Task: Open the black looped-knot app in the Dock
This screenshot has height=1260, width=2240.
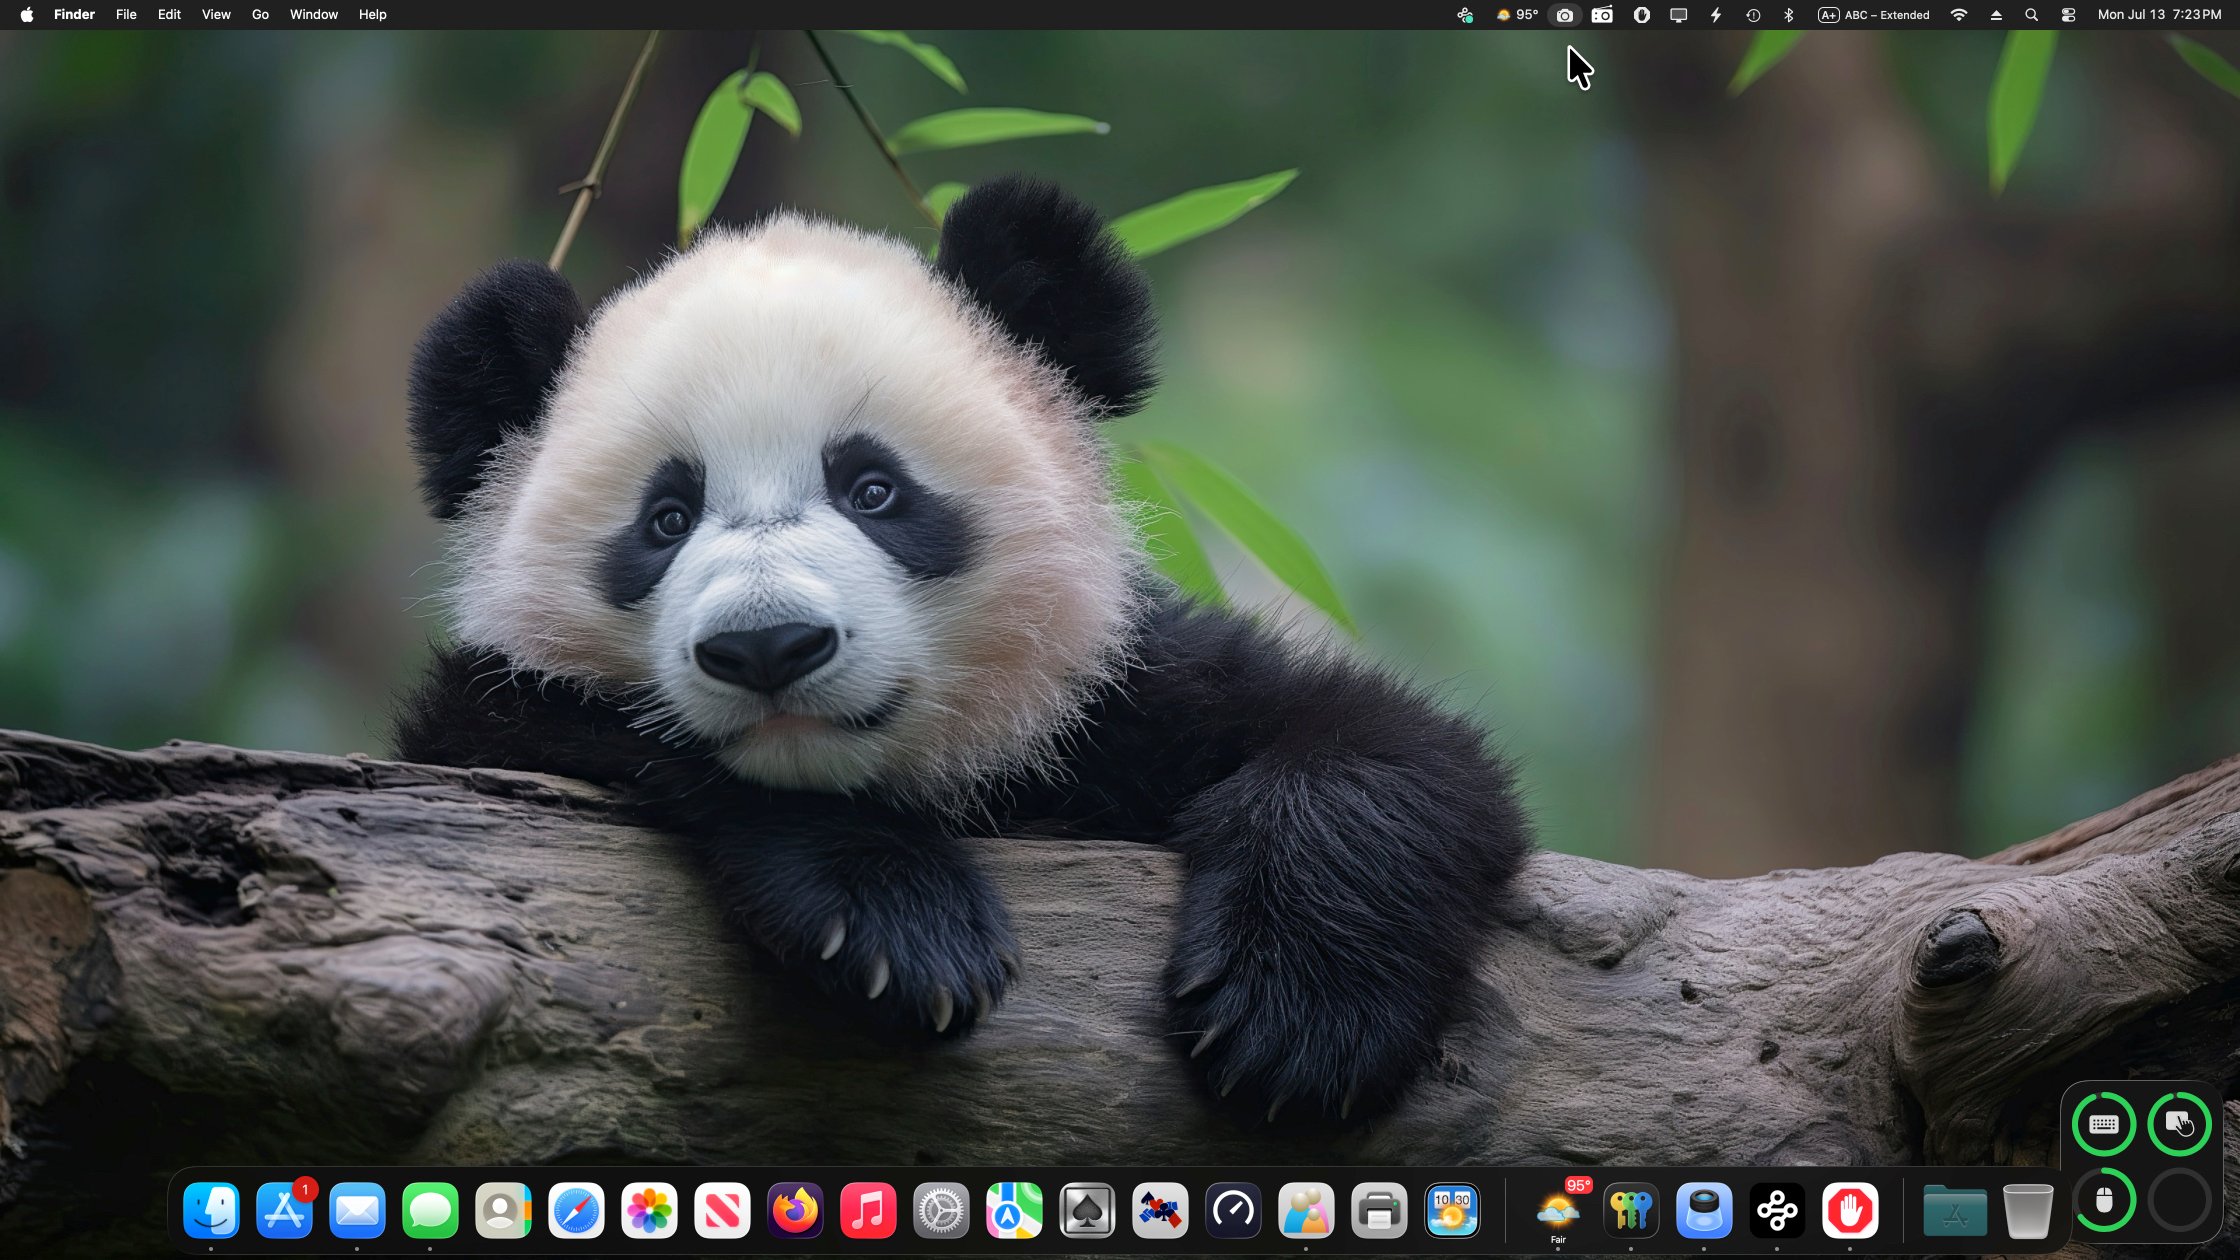Action: pyautogui.click(x=1777, y=1211)
